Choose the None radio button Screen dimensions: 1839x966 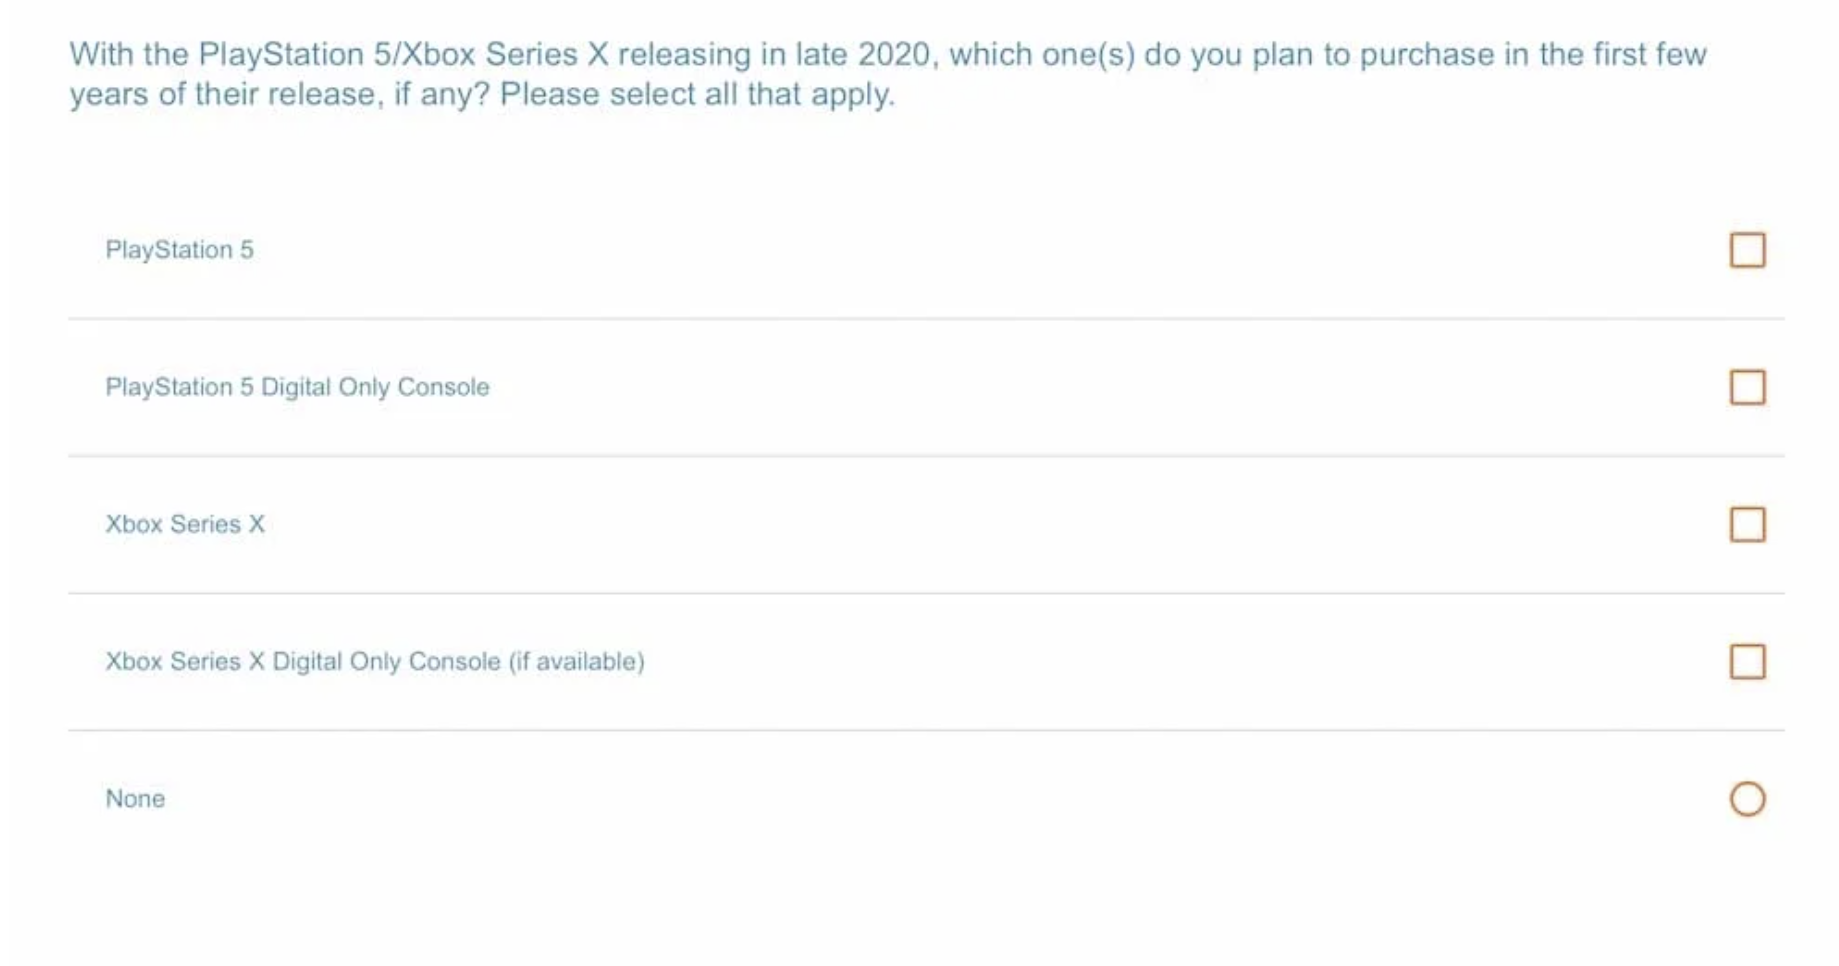(x=1747, y=799)
